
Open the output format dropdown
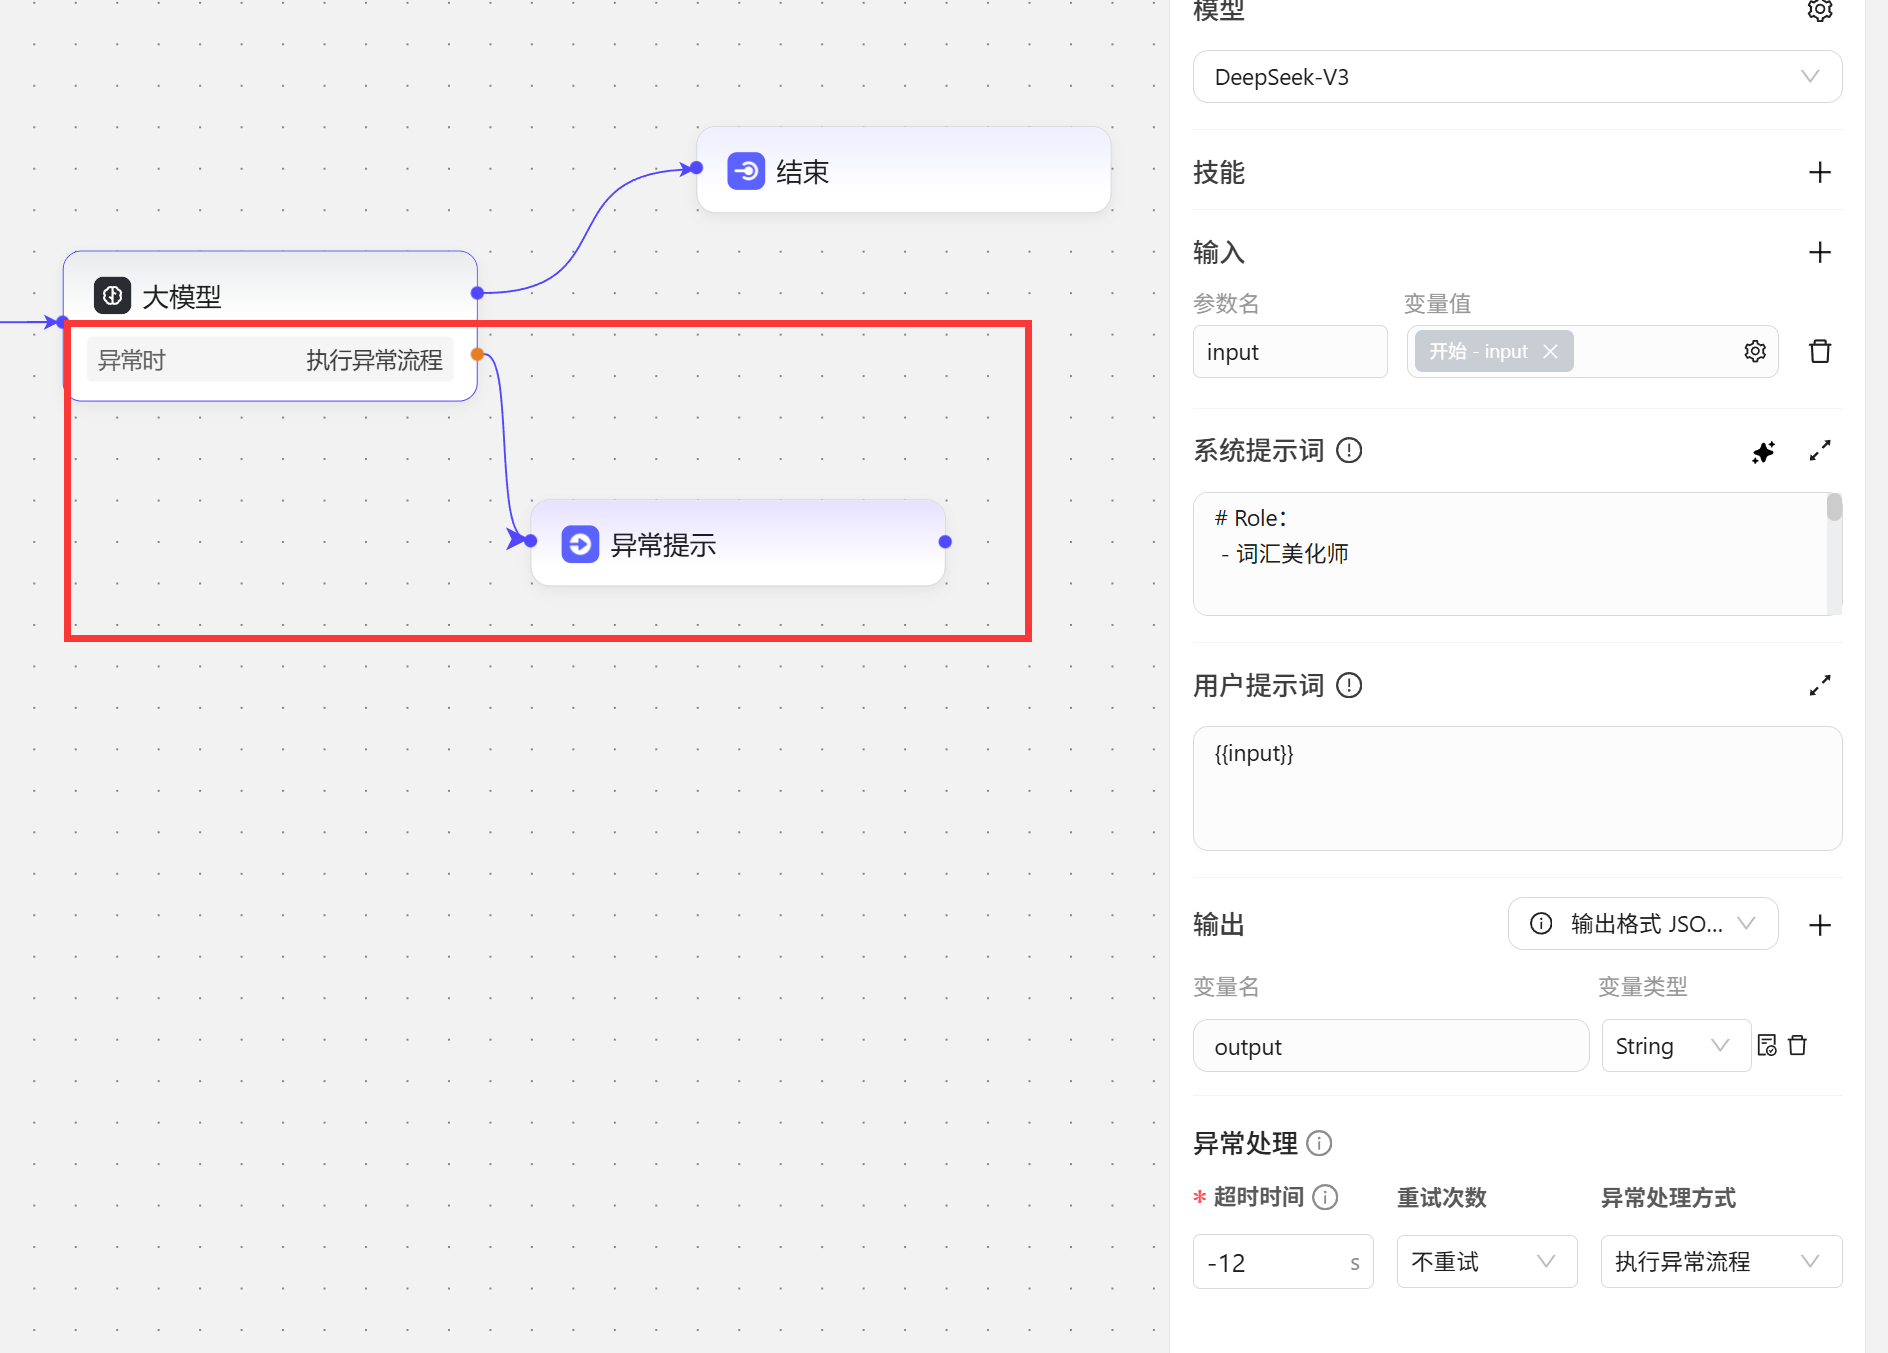coord(1642,924)
